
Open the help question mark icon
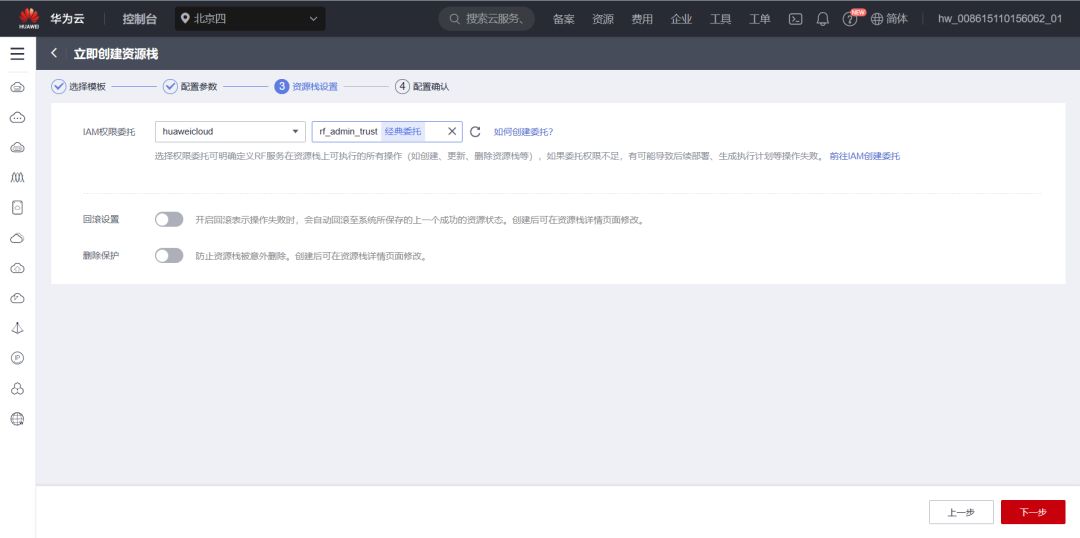(x=849, y=19)
